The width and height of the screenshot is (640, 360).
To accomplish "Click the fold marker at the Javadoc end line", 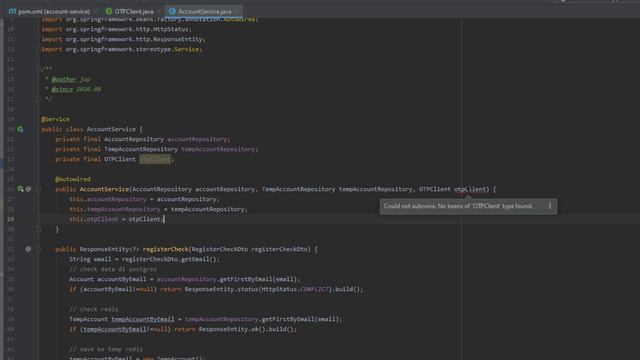I will click(38, 99).
